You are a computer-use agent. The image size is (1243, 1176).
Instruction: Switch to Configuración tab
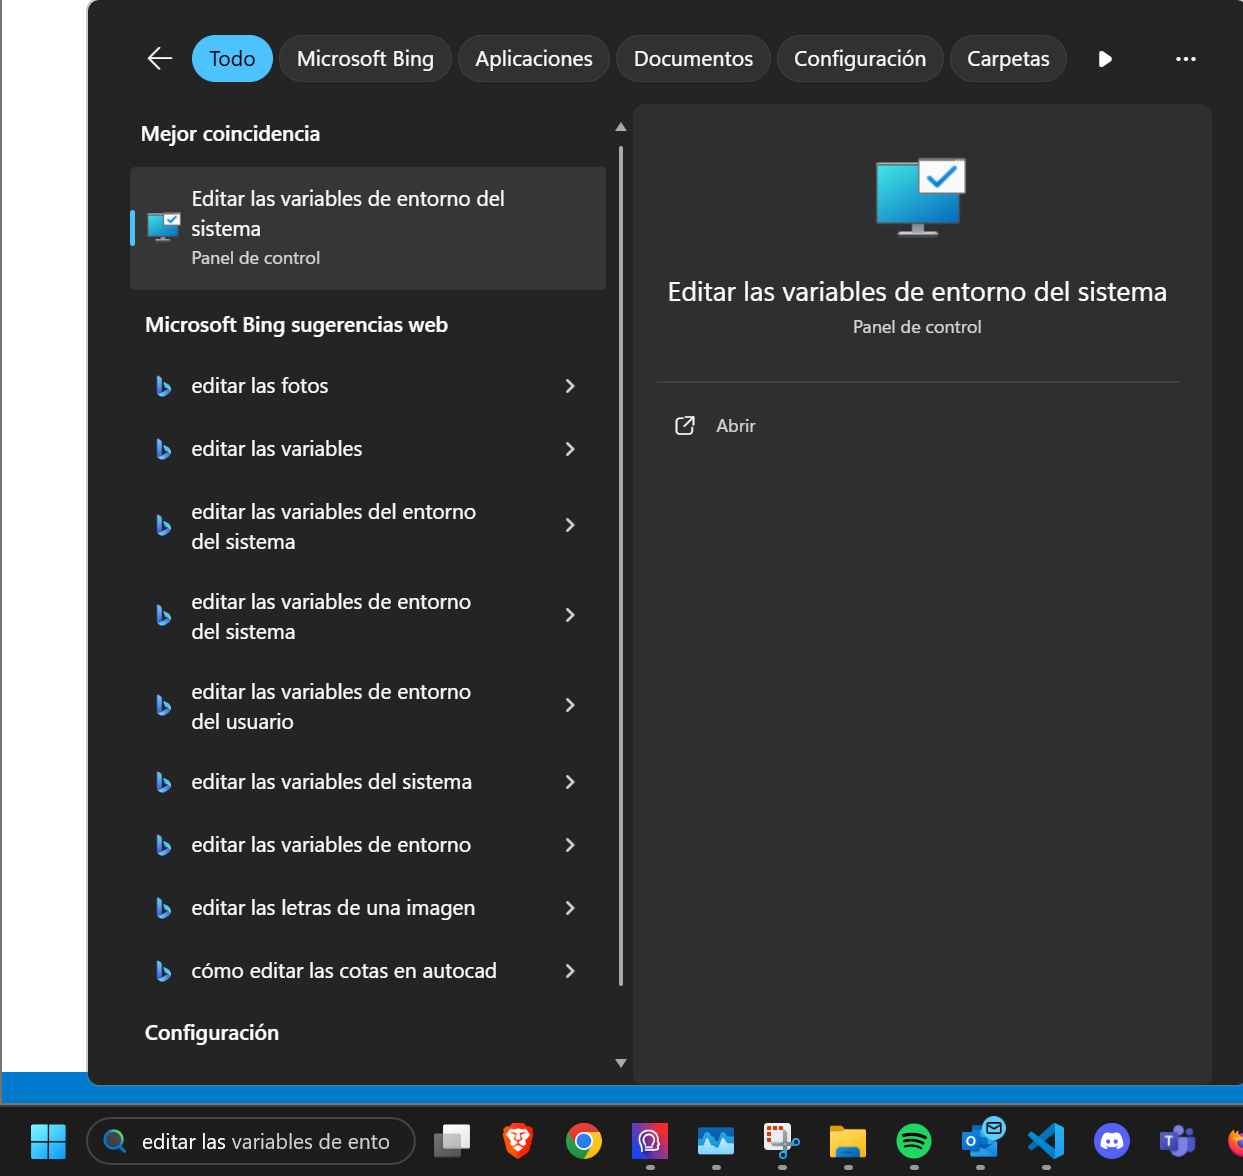tap(860, 59)
